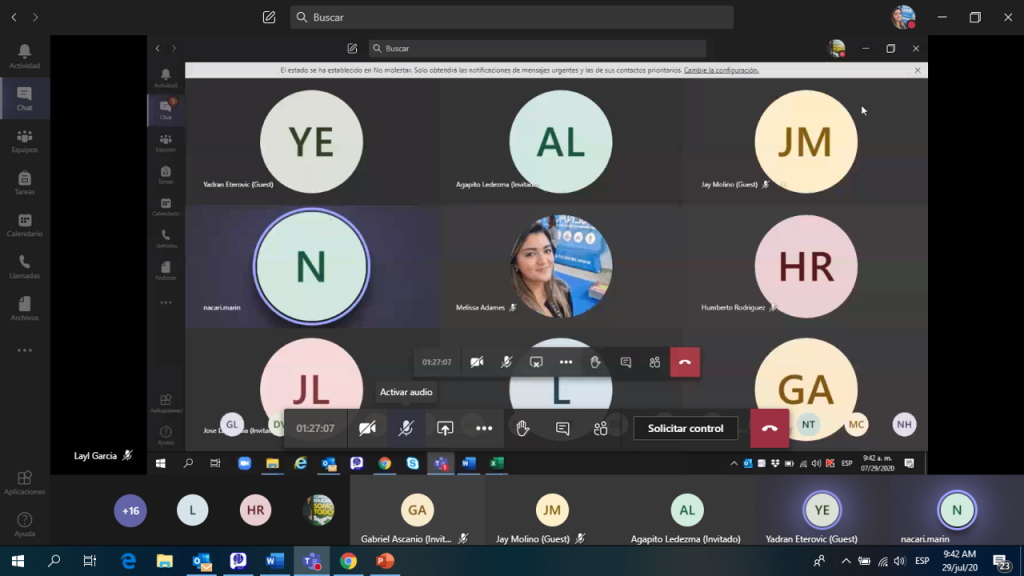
Task: Open more actions in the large call toolbar
Action: (x=484, y=428)
